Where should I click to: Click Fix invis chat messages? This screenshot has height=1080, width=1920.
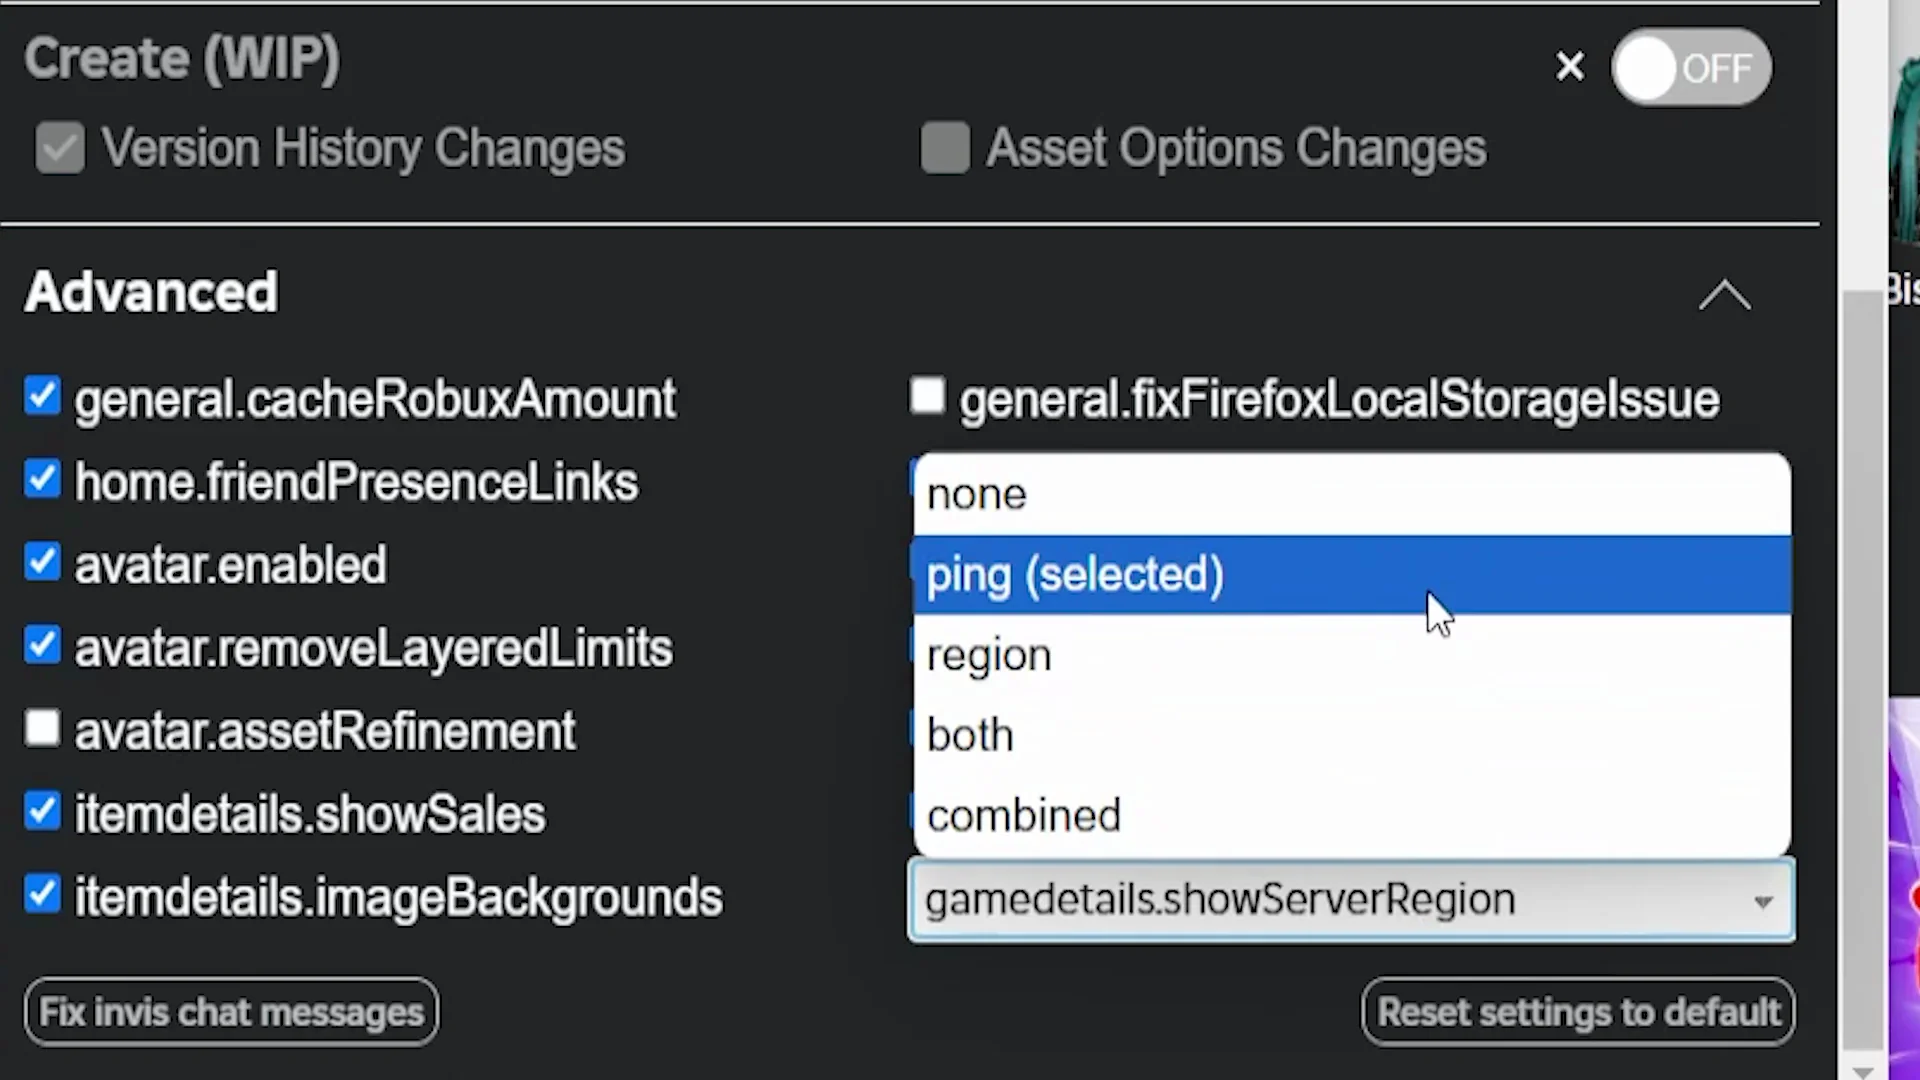click(x=230, y=1011)
